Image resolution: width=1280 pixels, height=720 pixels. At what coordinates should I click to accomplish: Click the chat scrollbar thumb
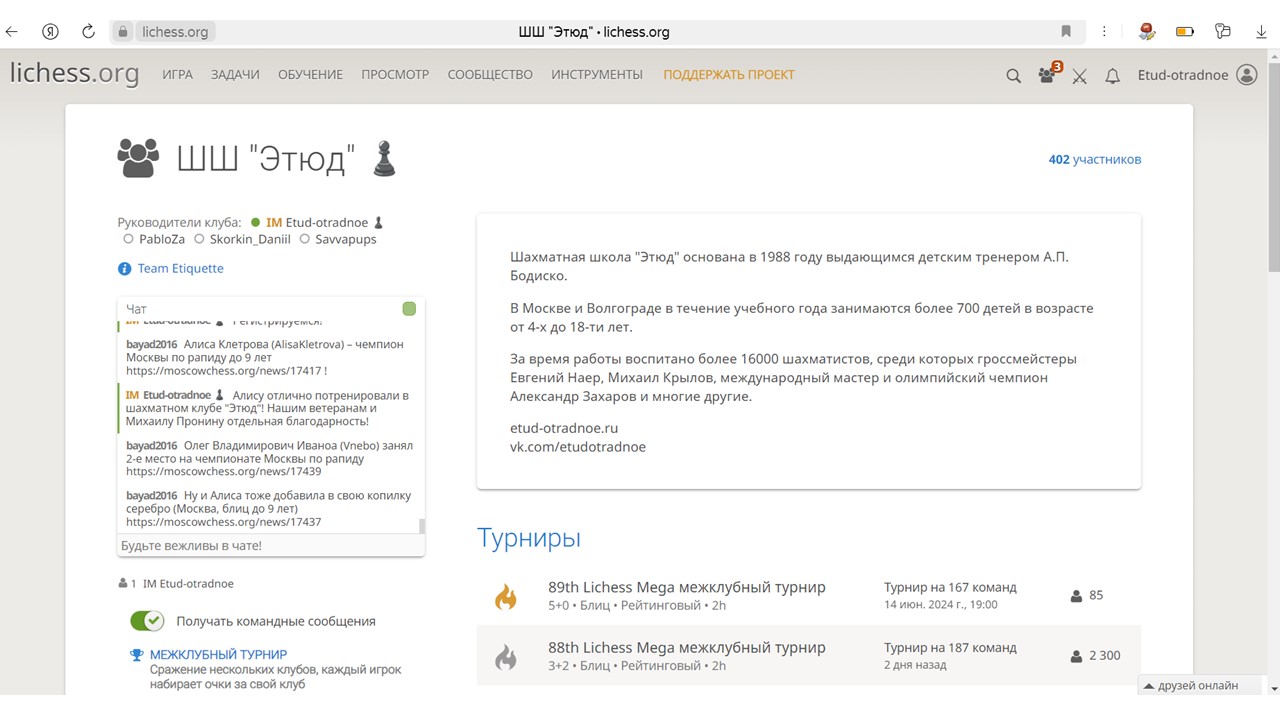pyautogui.click(x=422, y=526)
